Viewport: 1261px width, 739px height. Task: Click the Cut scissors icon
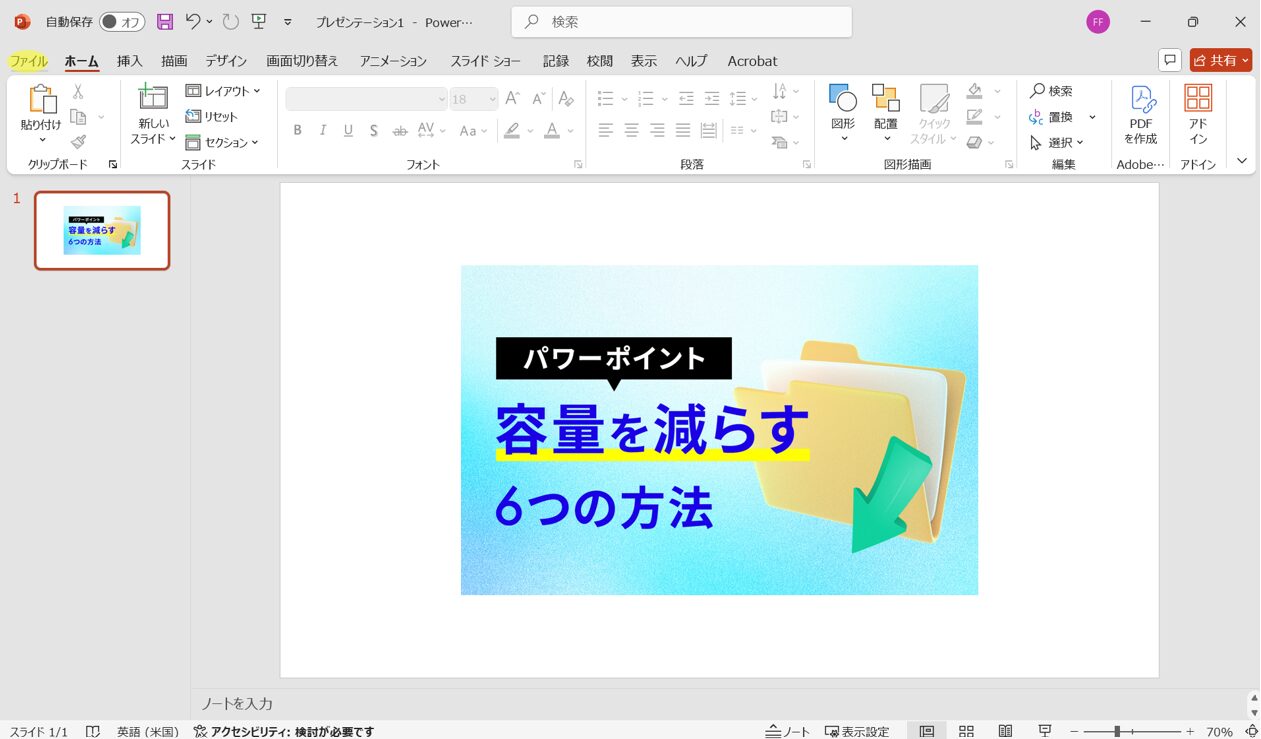(x=78, y=92)
